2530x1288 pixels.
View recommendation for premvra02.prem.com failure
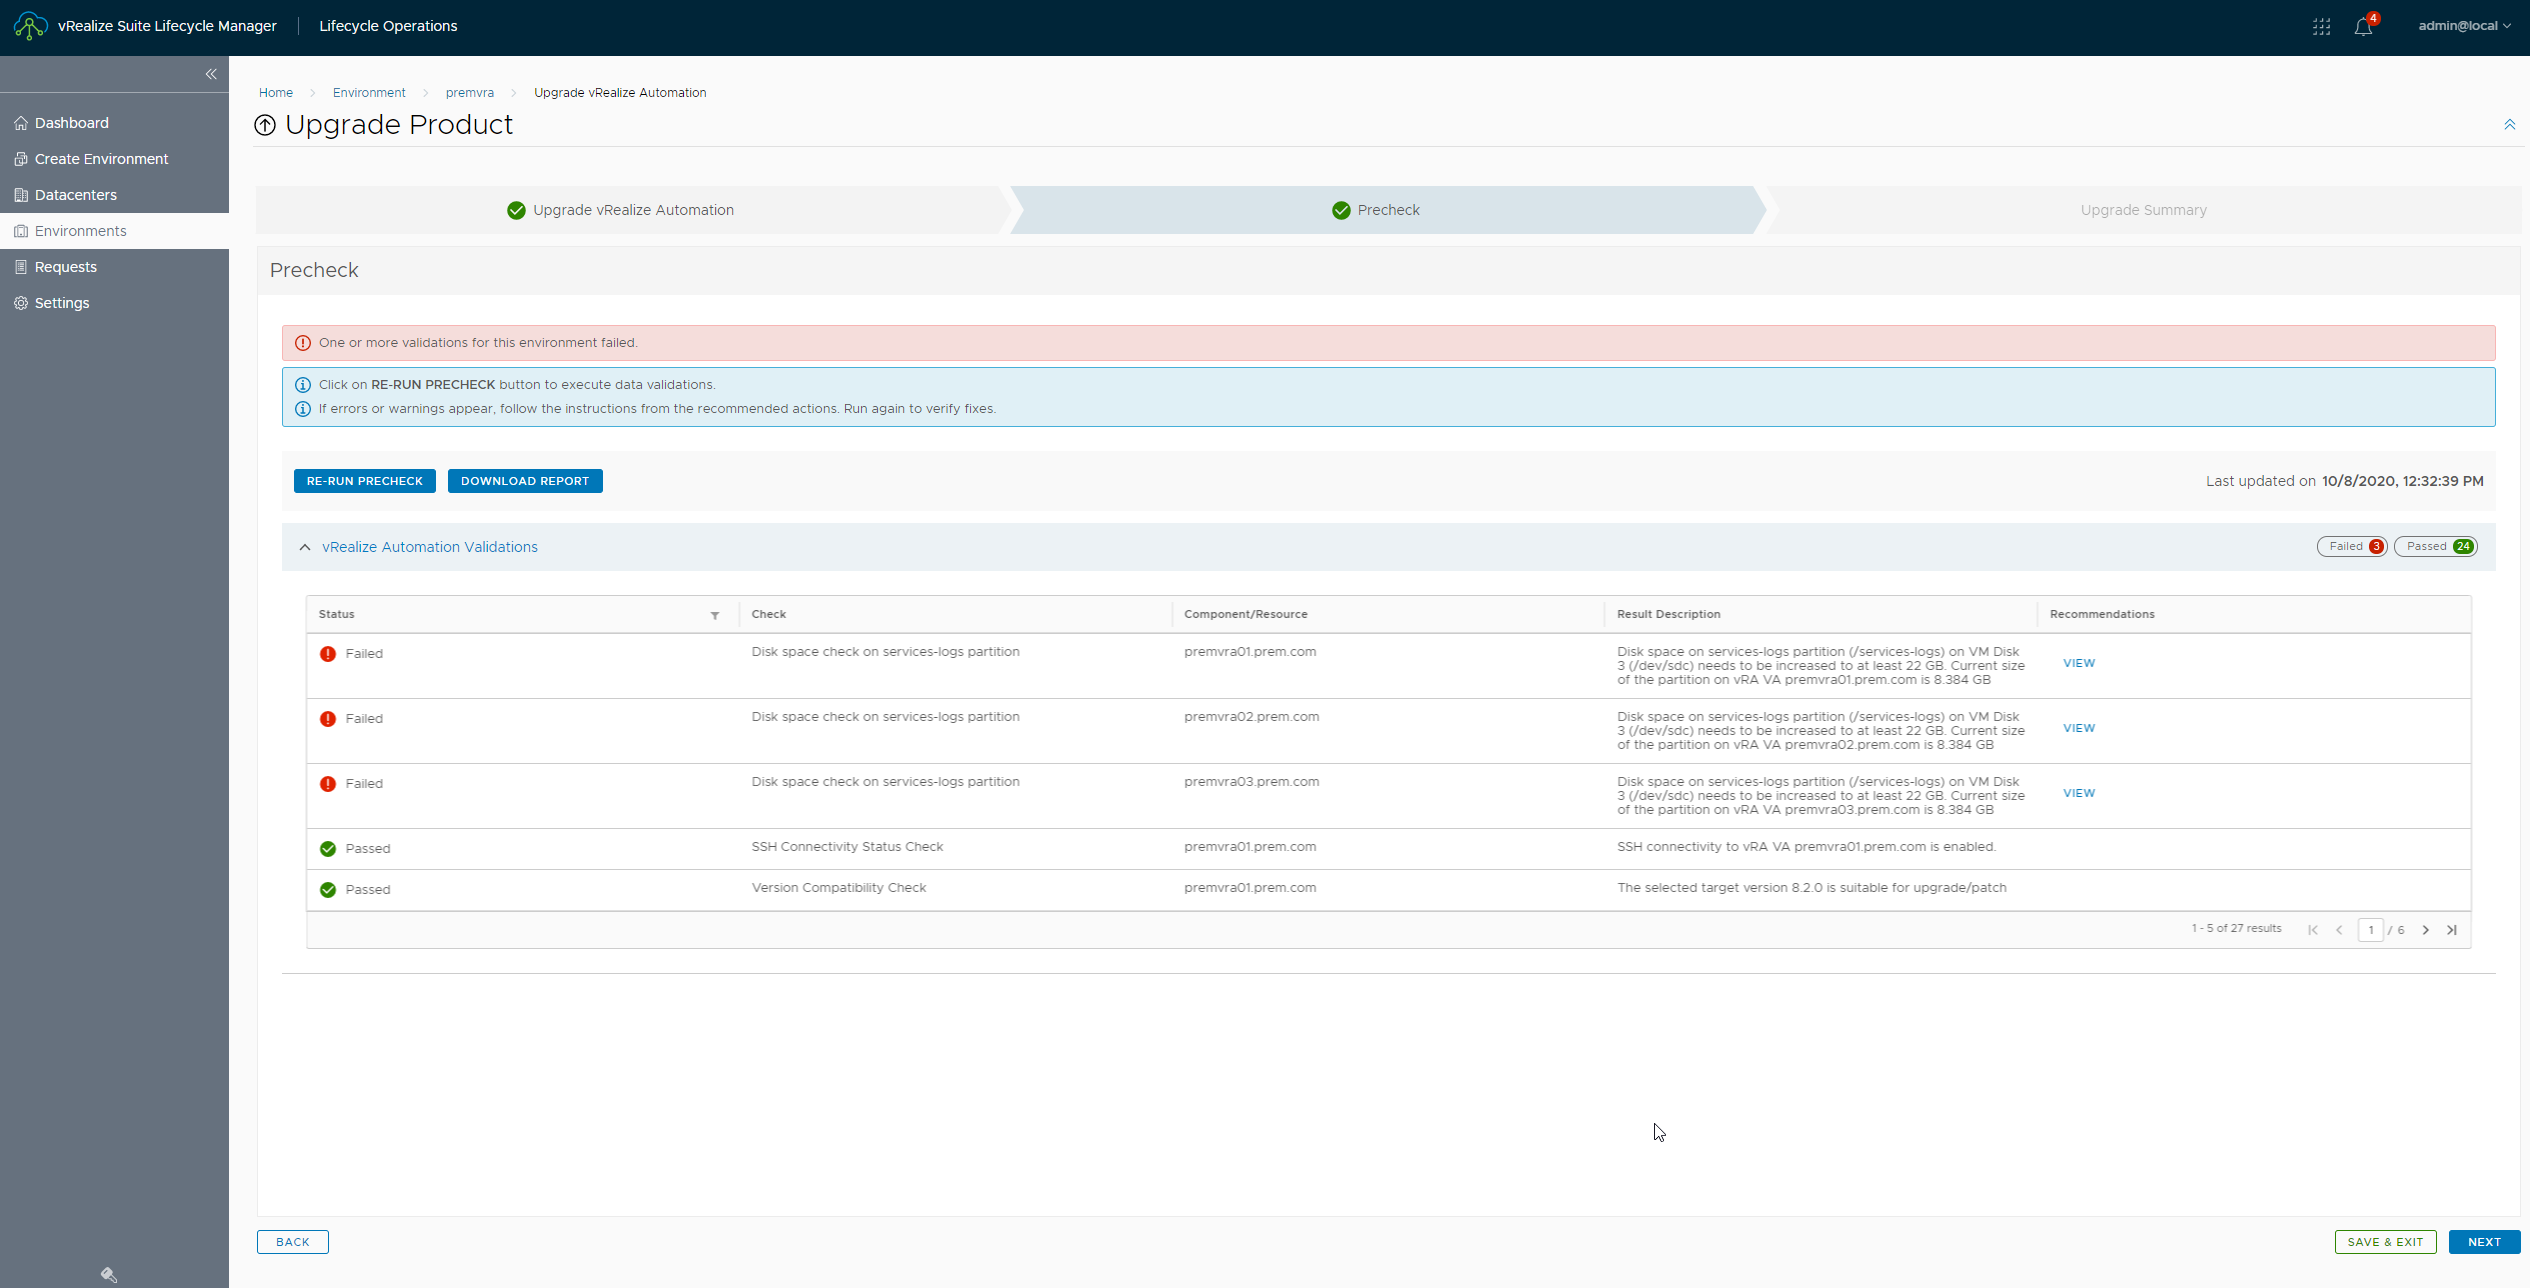tap(2079, 728)
